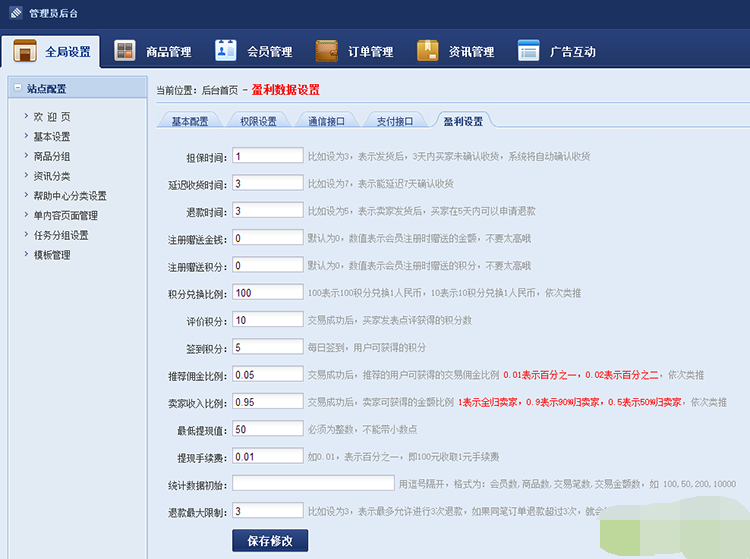Open 资讯分类 in the sidebar
Screen dimensions: 750x559
52,176
